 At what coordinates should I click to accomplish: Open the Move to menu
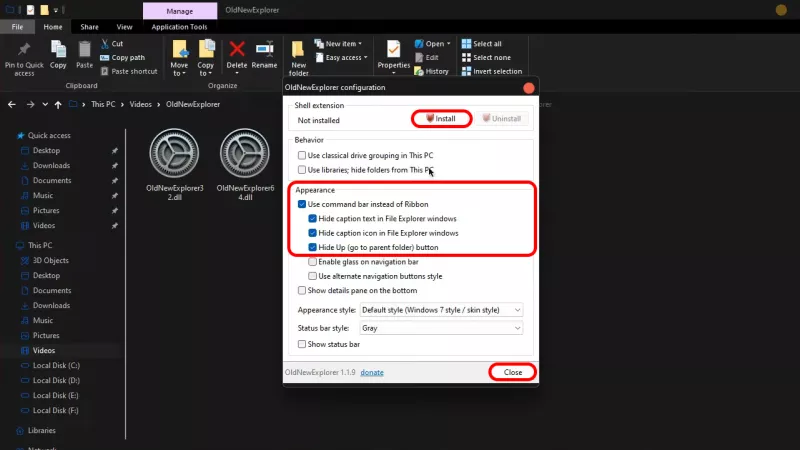[x=179, y=58]
